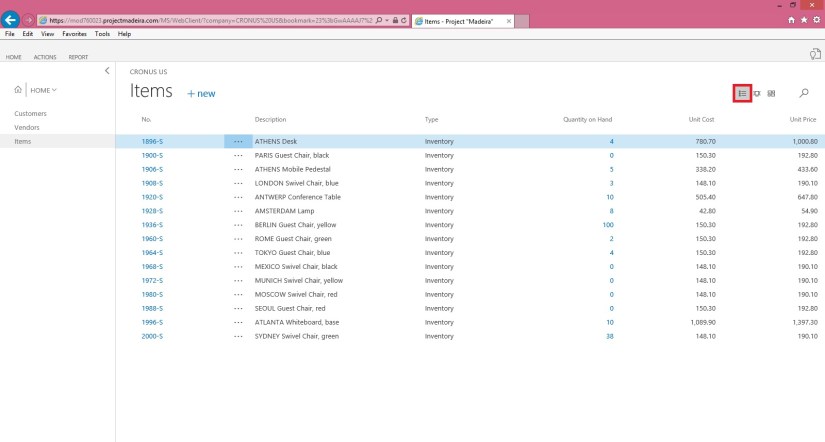825x442 pixels.
Task: Click the browser refresh icon in address bar
Action: pos(402,20)
